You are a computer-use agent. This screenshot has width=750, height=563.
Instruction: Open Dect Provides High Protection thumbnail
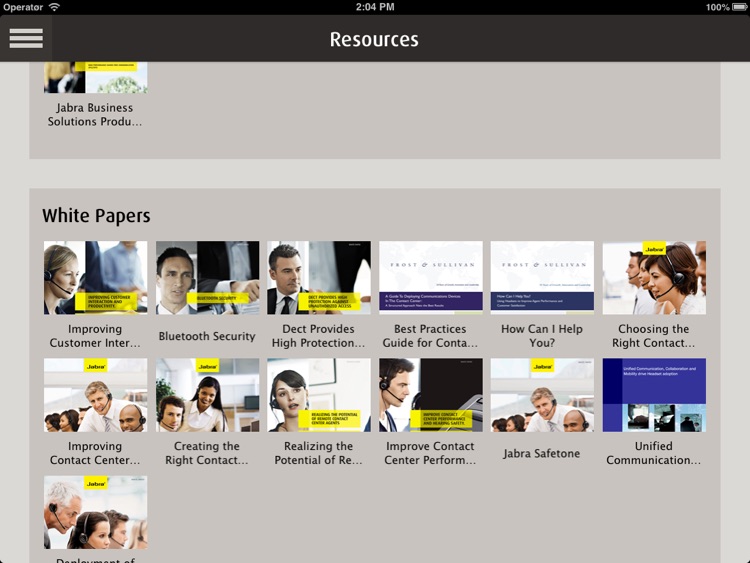[x=319, y=278]
